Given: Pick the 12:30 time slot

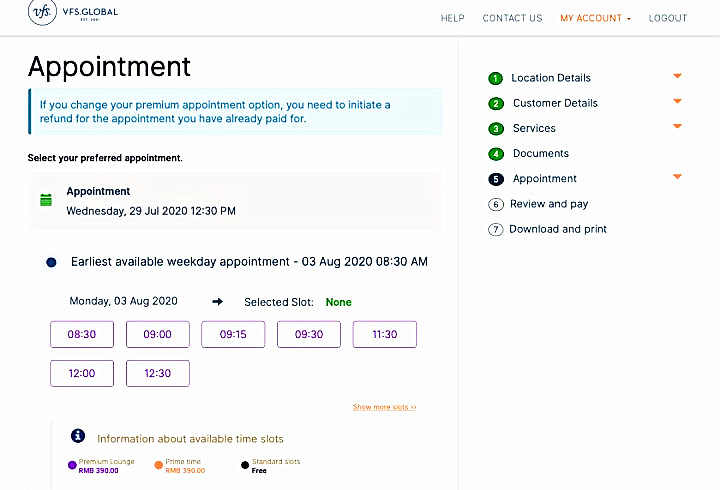Looking at the screenshot, I should pos(158,373).
